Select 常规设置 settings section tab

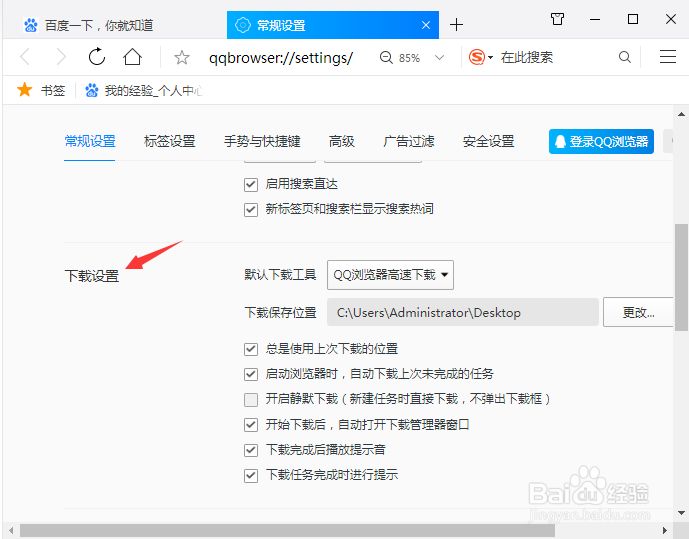pyautogui.click(x=90, y=141)
